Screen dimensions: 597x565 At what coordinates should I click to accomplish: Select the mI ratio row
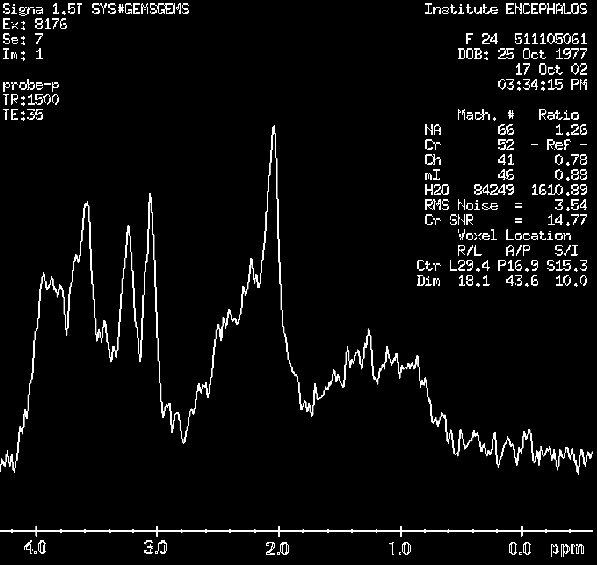pyautogui.click(x=506, y=175)
